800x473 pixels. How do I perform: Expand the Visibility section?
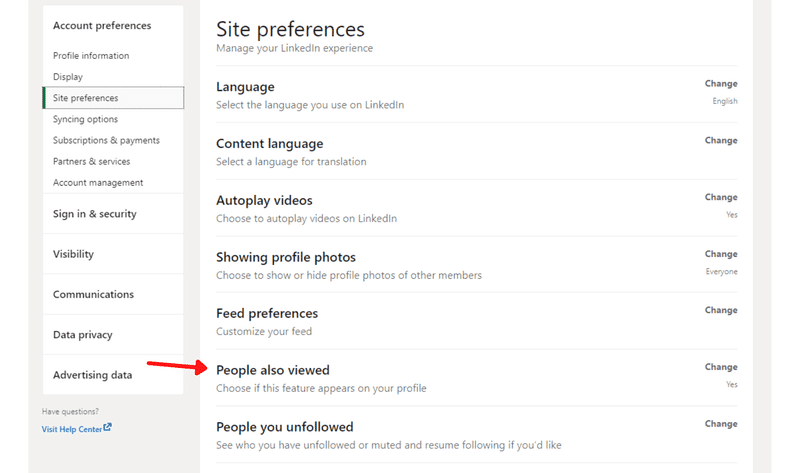73,254
